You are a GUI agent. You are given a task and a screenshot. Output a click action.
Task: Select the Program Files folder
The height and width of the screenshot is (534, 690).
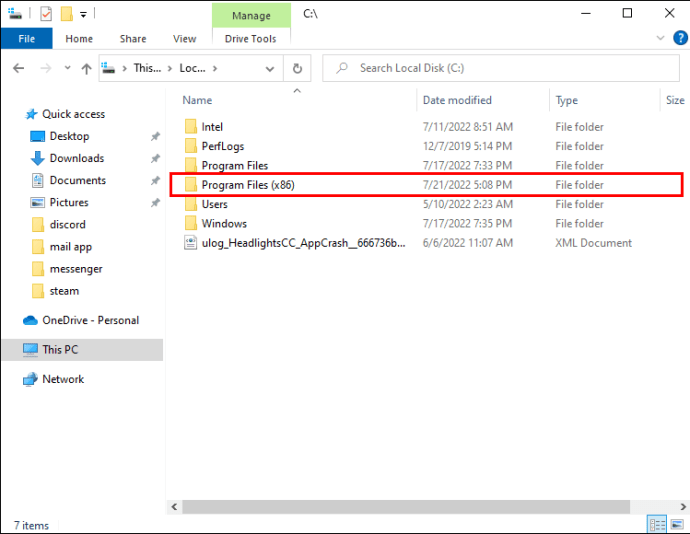point(235,166)
